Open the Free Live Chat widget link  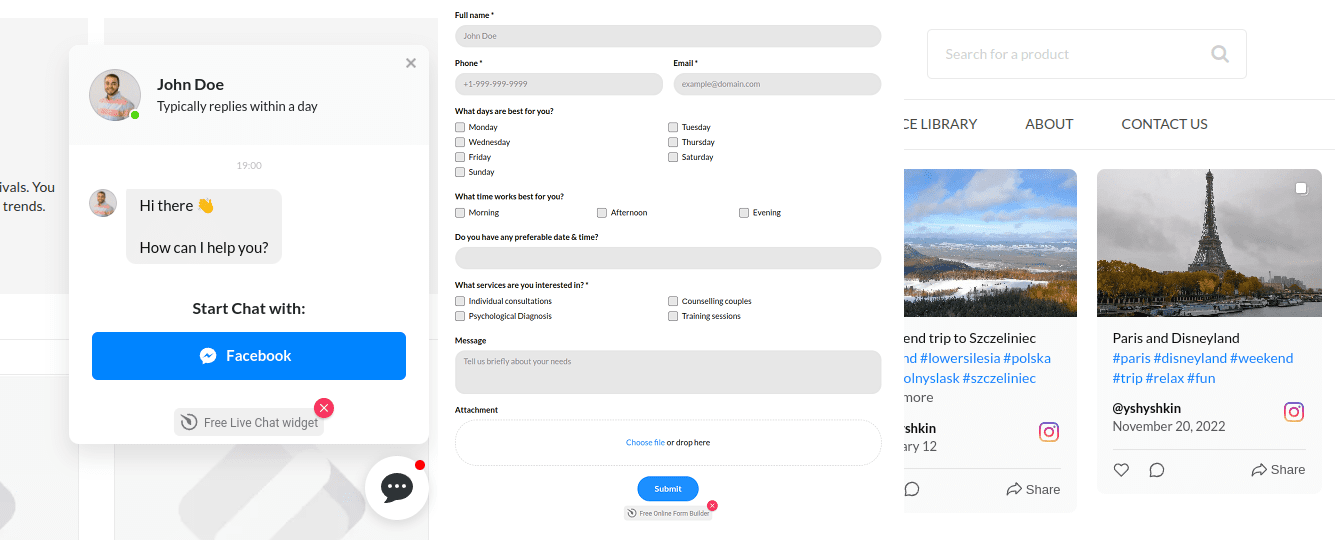click(x=249, y=422)
